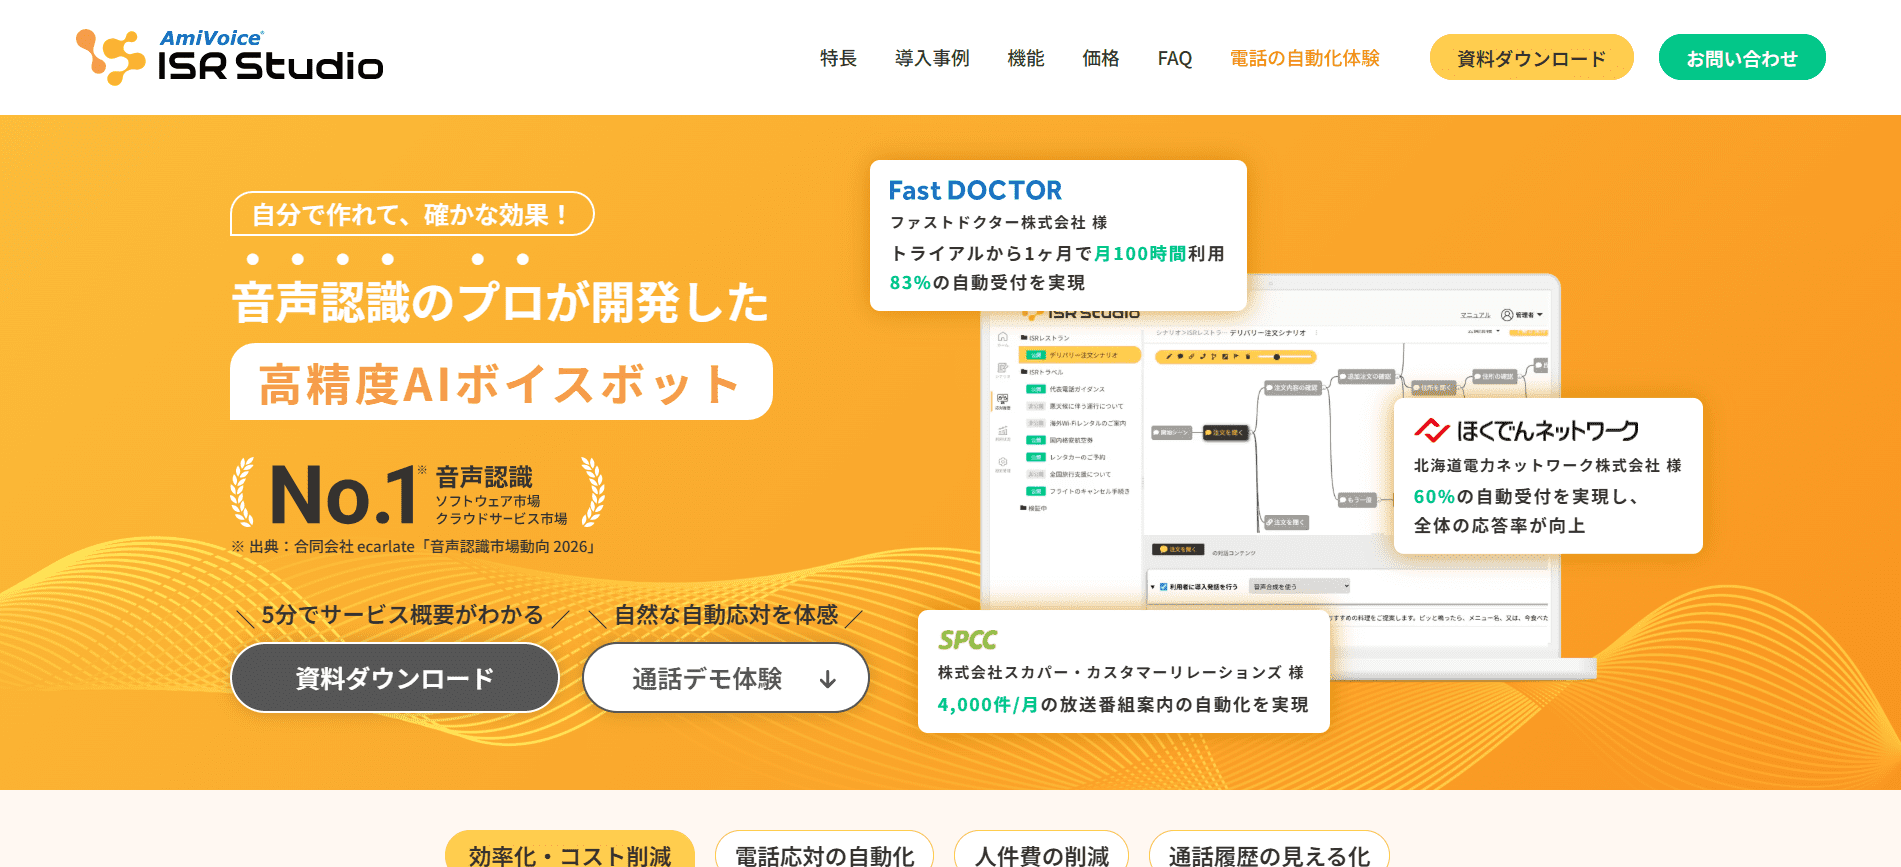This screenshot has width=1901, height=867.
Task: Expand the ISRレストラン folder in tree
Action: [x=1045, y=338]
